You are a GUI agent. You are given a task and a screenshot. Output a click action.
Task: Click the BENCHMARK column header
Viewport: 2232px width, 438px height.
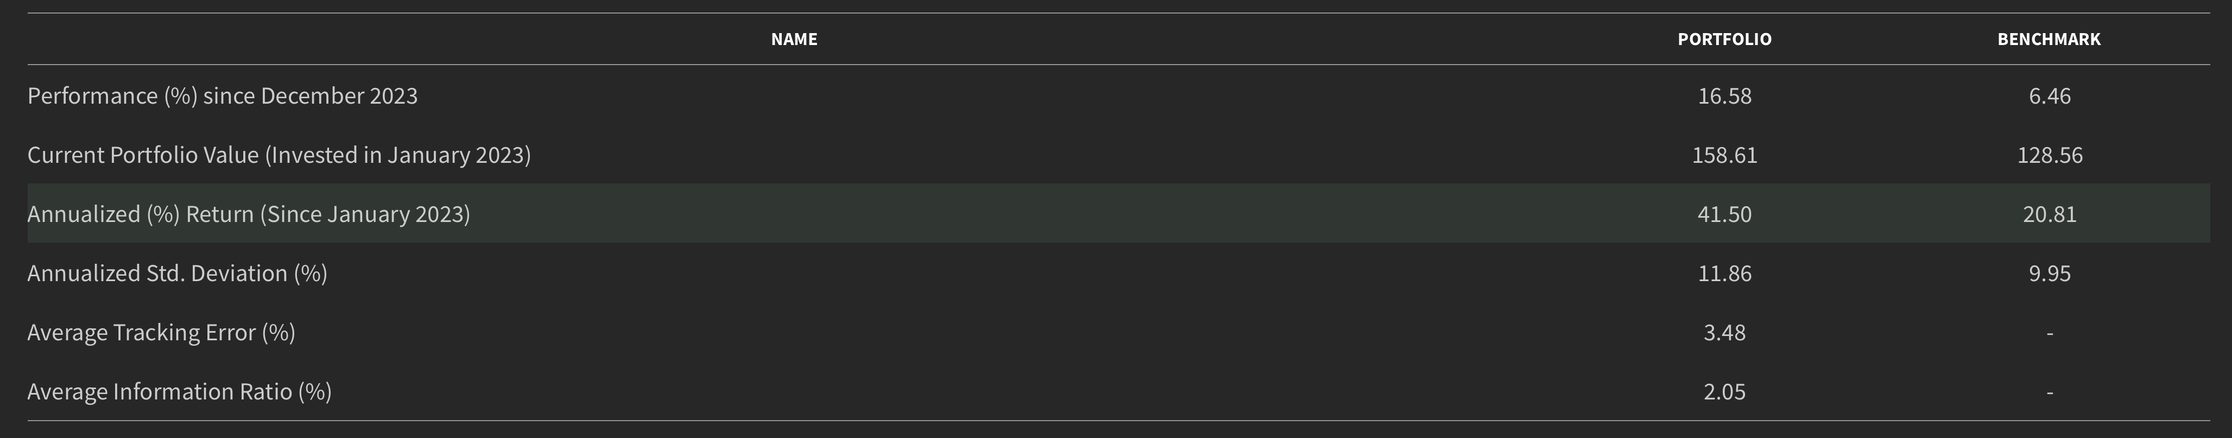(x=2049, y=39)
